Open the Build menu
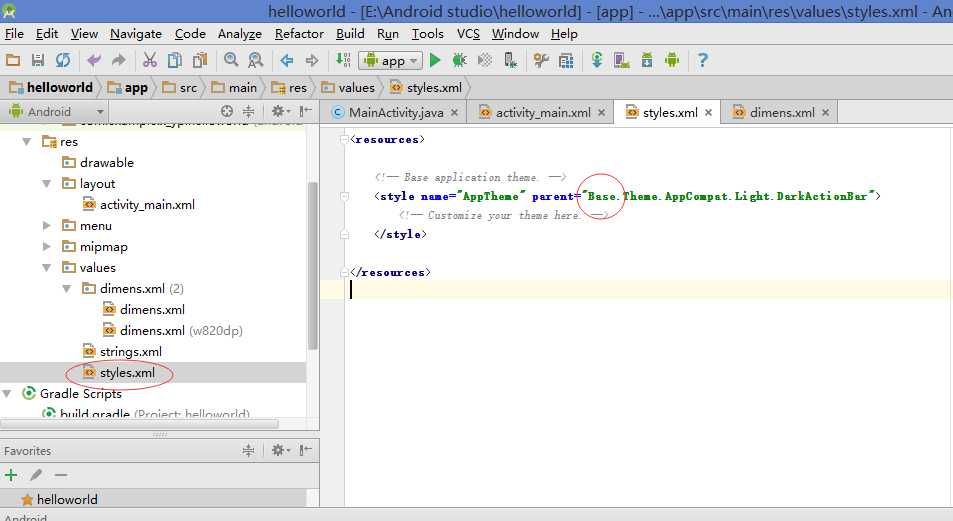The image size is (953, 521). pos(350,34)
